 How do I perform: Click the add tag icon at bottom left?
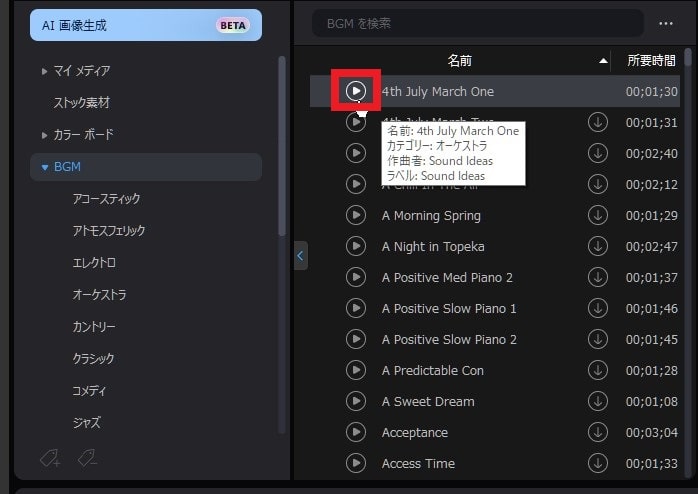(x=49, y=458)
